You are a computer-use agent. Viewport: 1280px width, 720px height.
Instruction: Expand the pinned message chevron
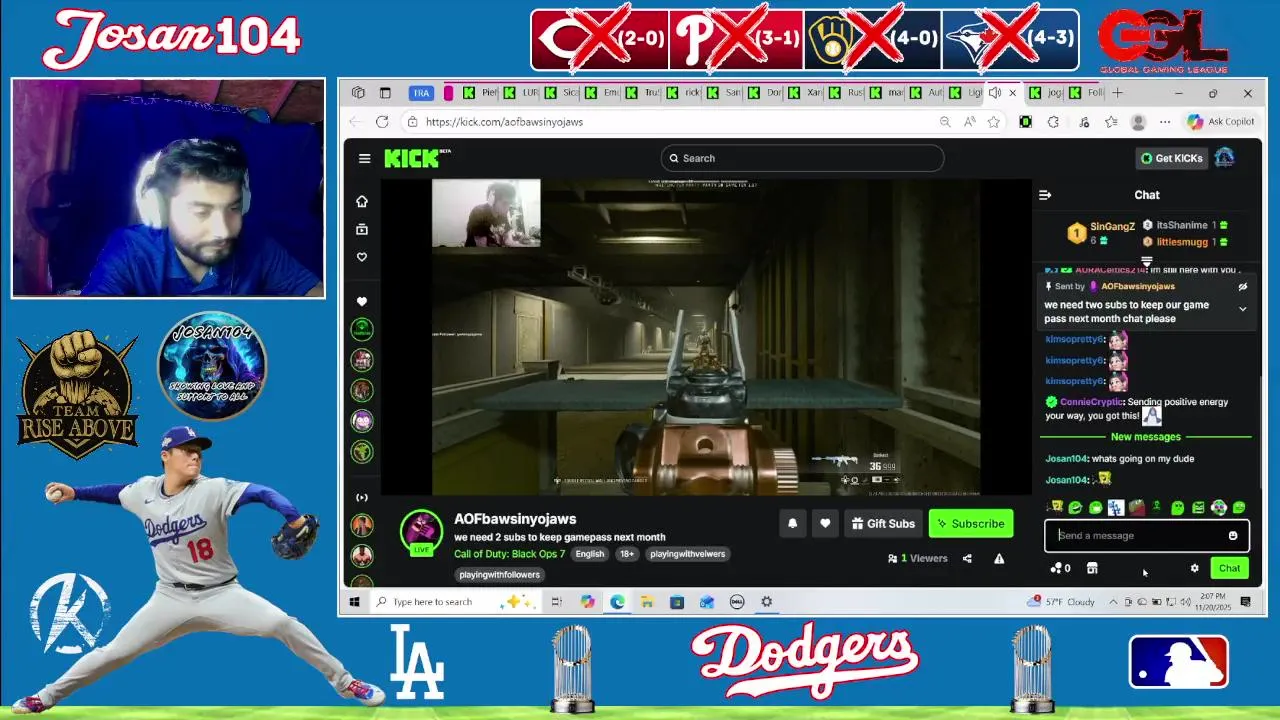[x=1243, y=309]
